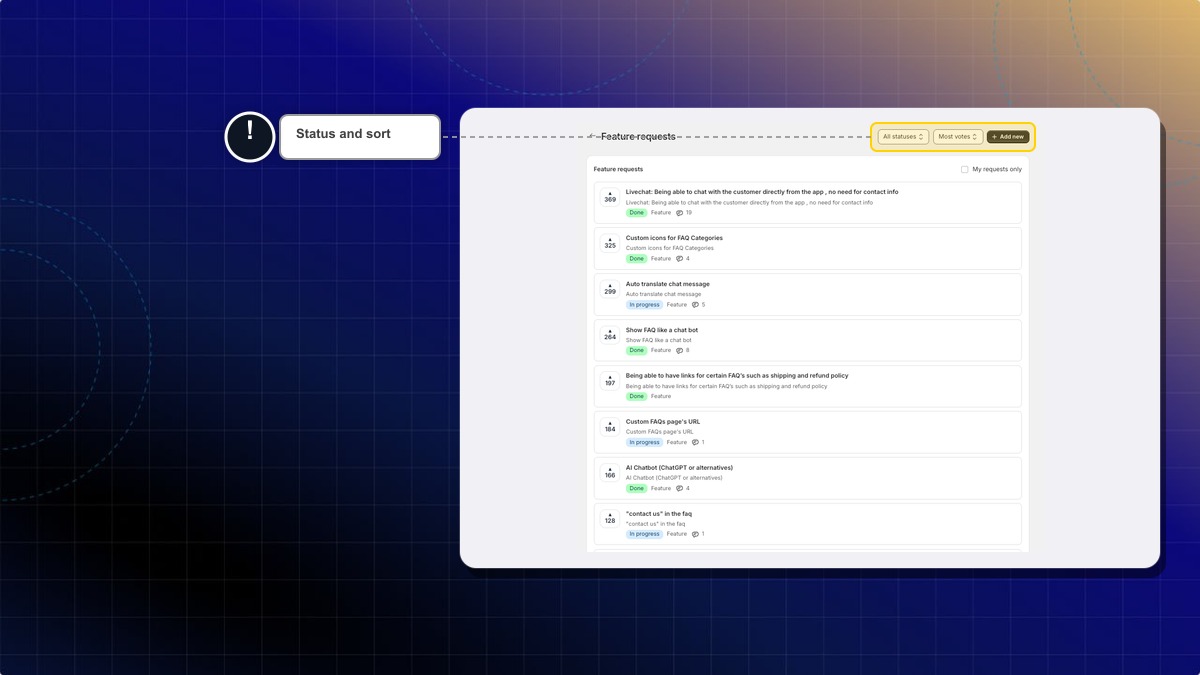1200x675 pixels.
Task: Click In progress badge on Auto translate request
Action: pos(644,305)
